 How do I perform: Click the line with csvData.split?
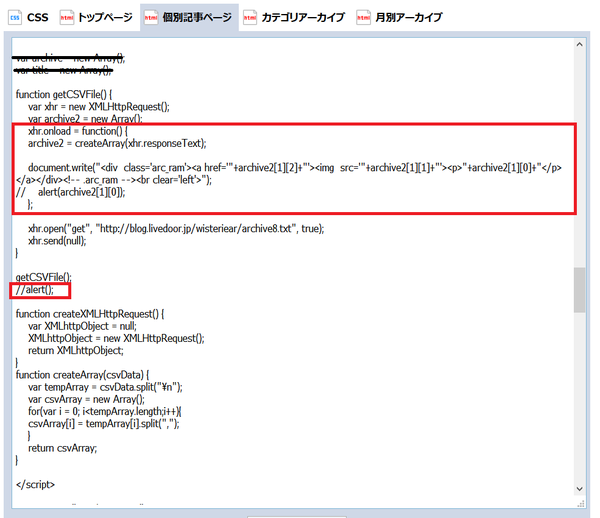point(105,387)
